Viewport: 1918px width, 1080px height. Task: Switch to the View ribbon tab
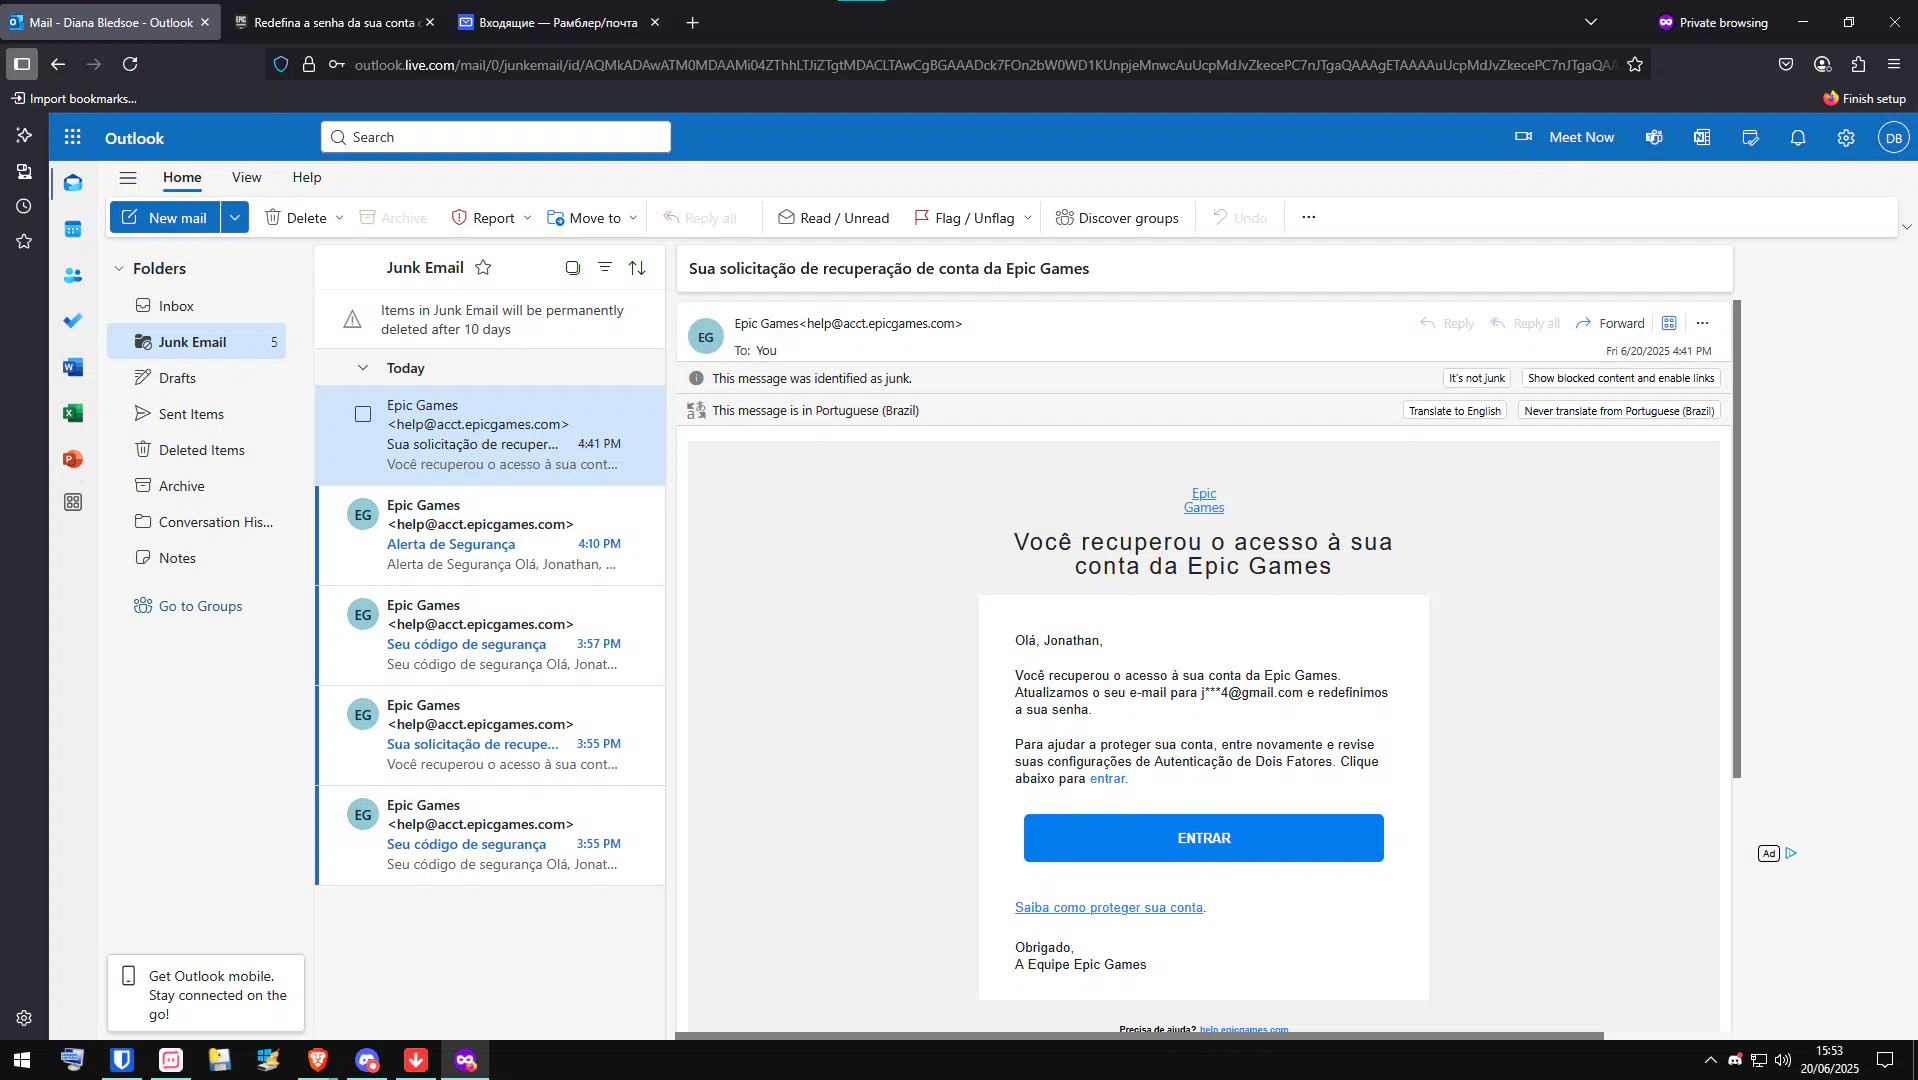click(246, 177)
